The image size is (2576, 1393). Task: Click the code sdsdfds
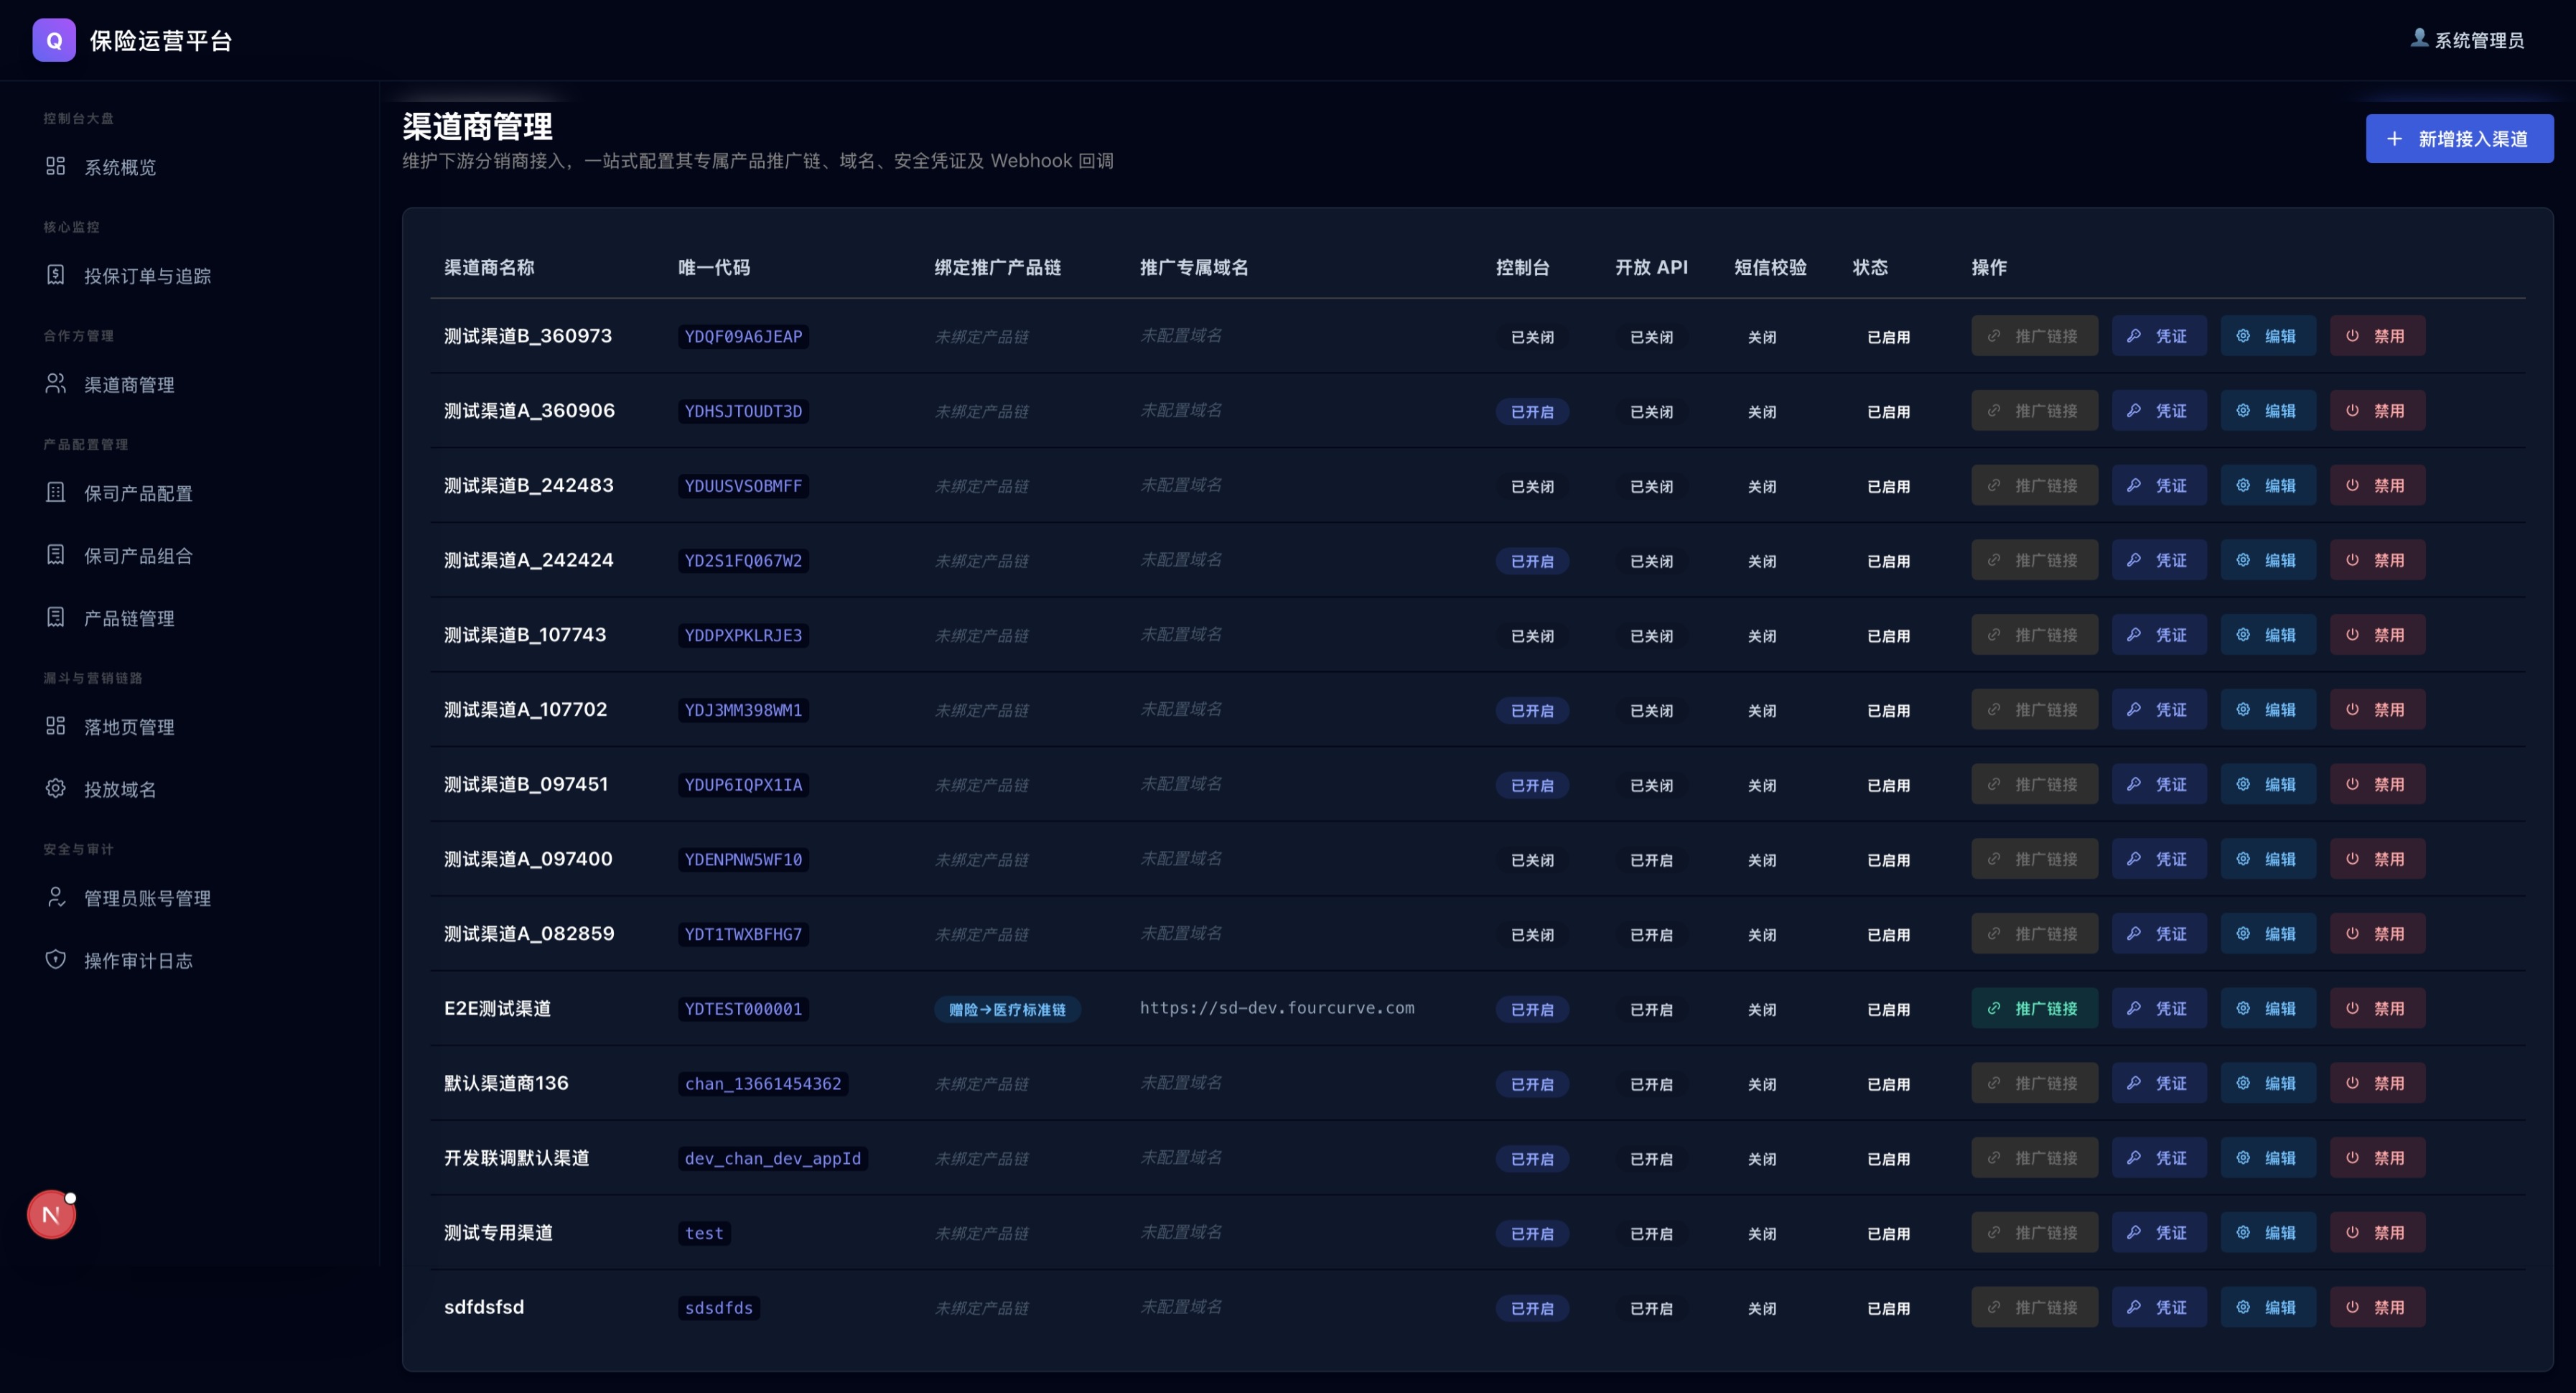[x=719, y=1308]
